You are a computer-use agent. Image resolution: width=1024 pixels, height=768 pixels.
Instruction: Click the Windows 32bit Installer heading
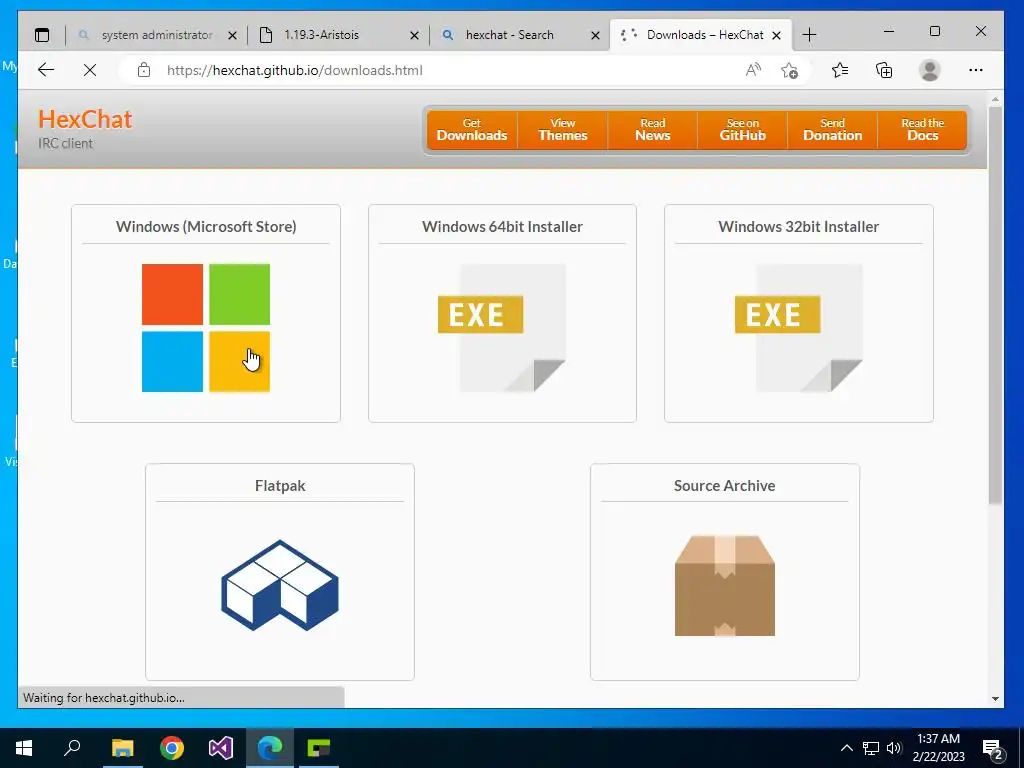(x=798, y=227)
